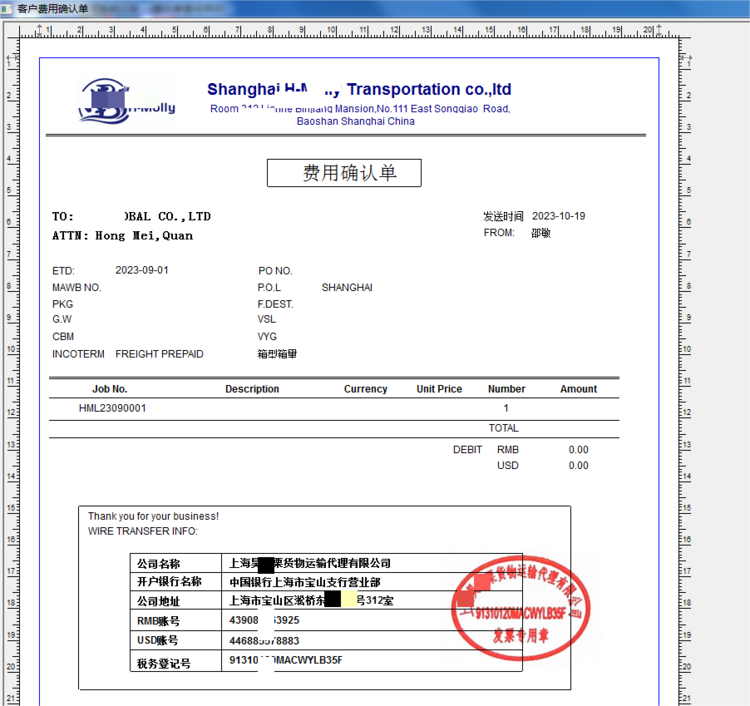Click the window icon in title bar
750x706 pixels.
(7, 9)
